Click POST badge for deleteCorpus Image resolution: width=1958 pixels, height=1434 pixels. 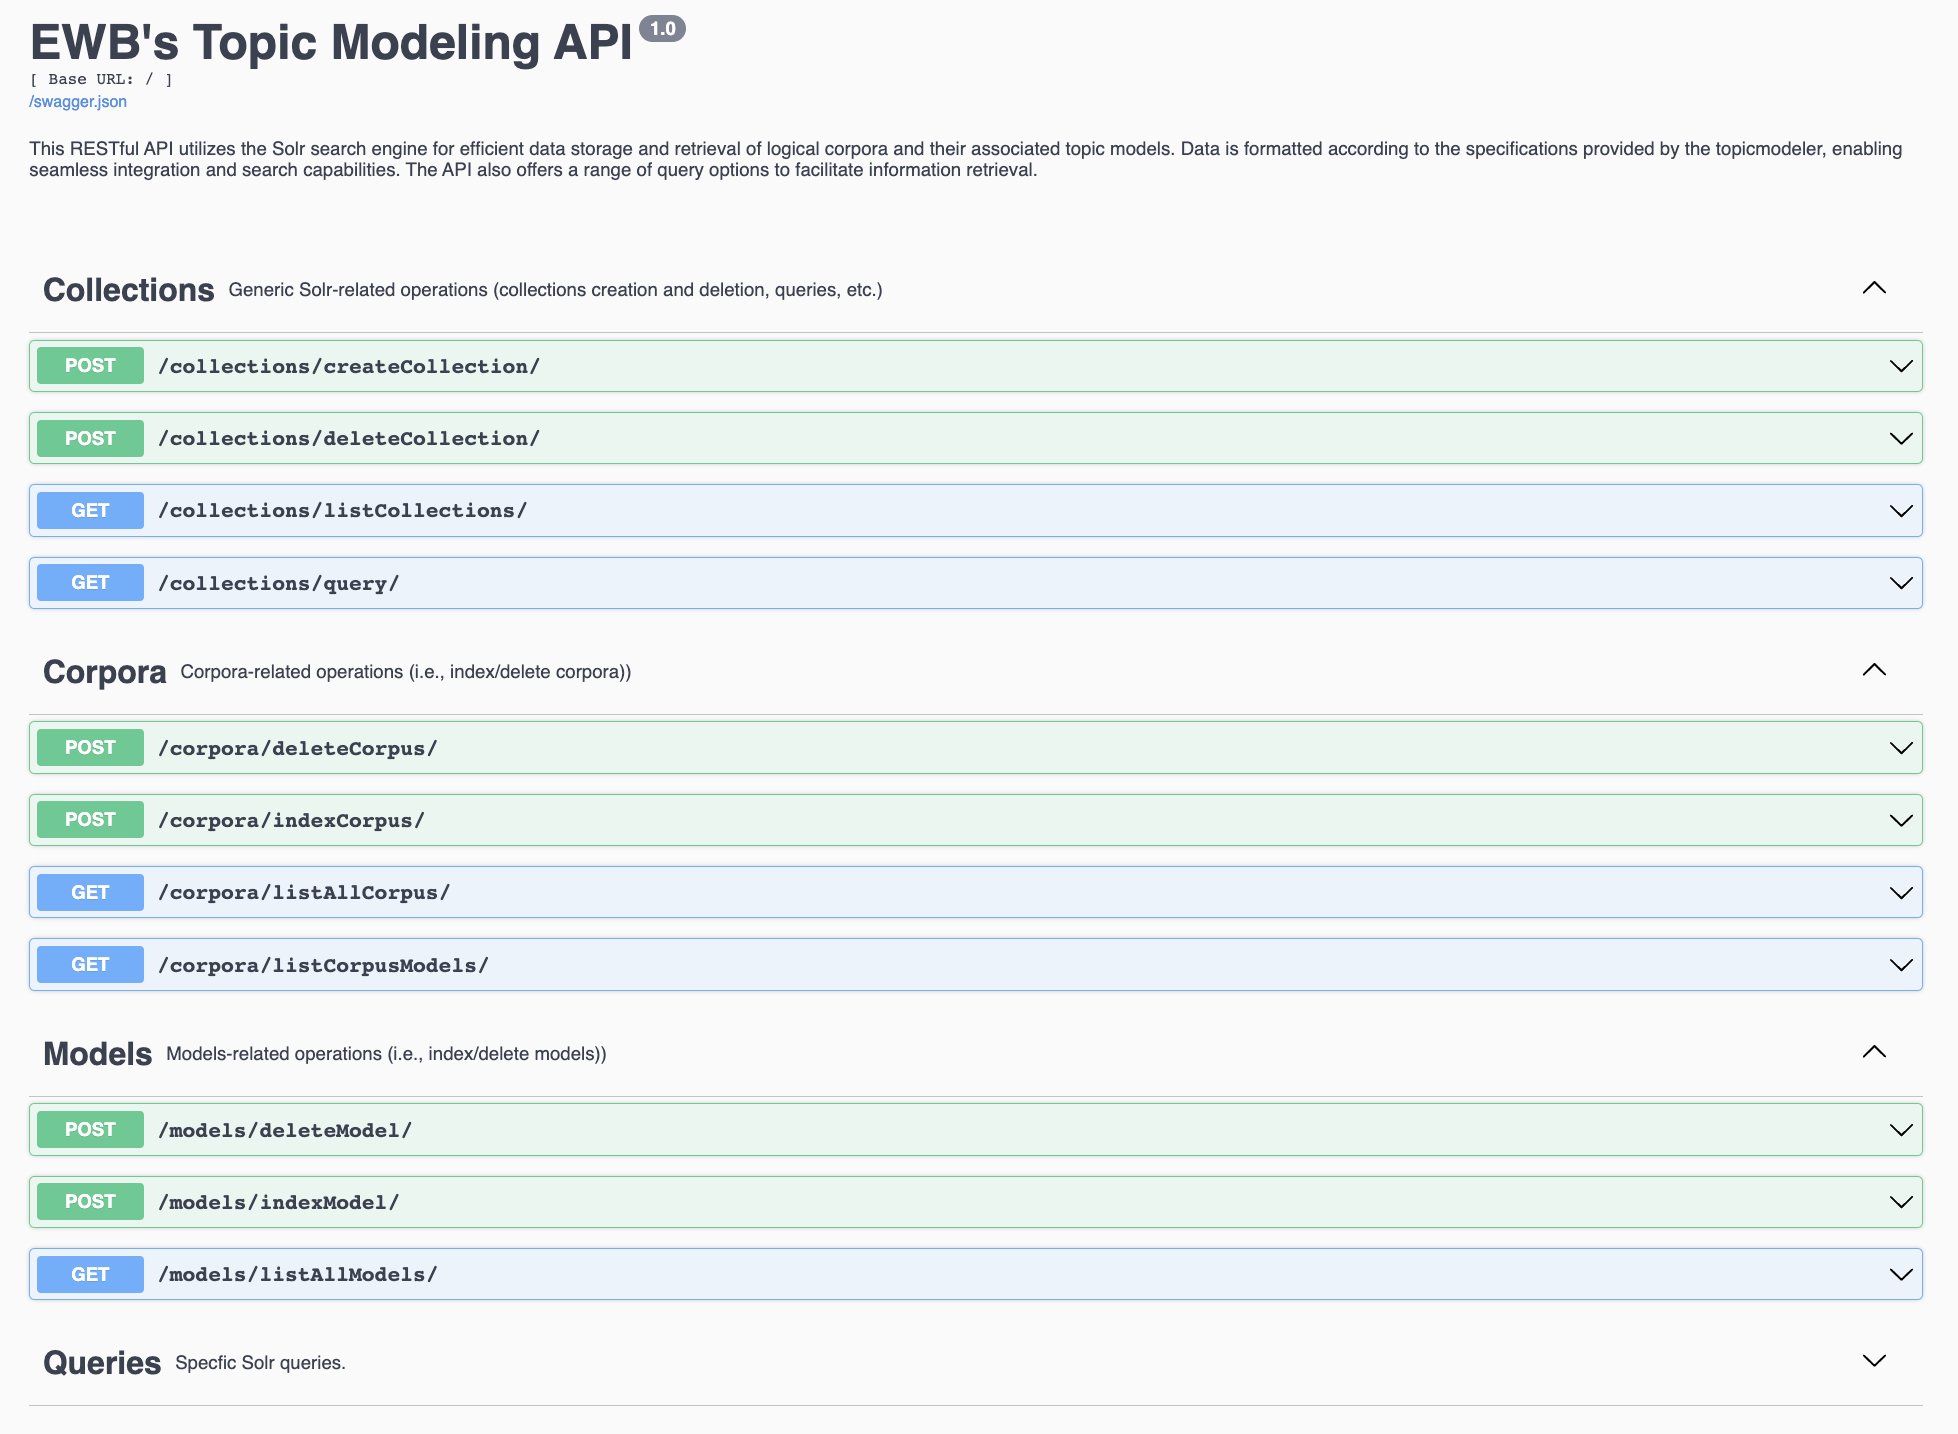(90, 748)
